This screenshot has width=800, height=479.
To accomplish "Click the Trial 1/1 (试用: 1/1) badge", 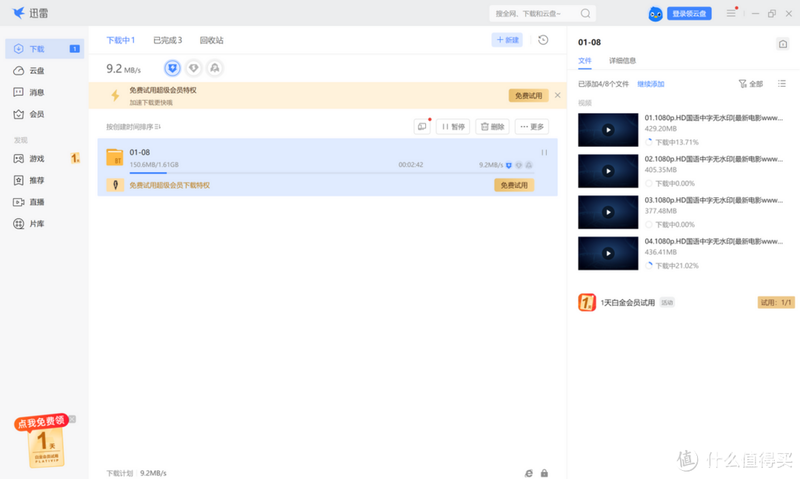I will pyautogui.click(x=776, y=302).
